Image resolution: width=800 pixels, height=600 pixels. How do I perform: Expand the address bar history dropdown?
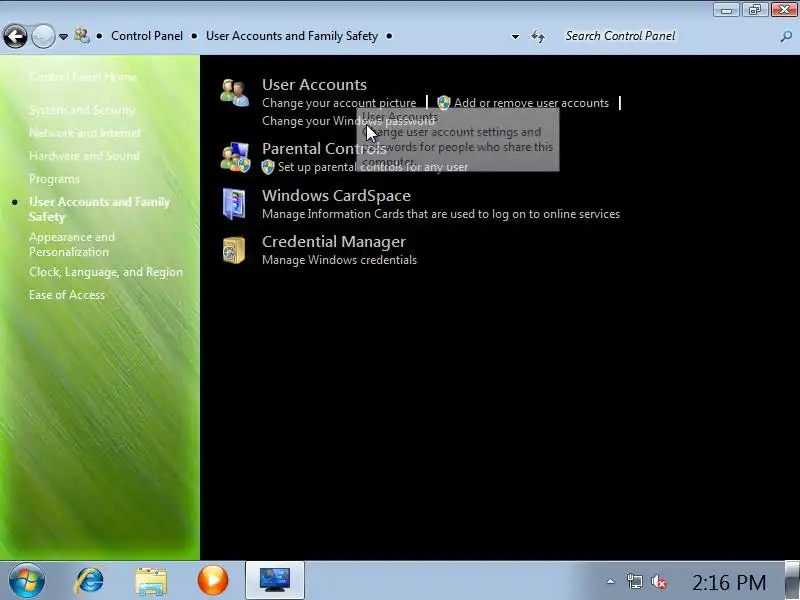click(x=515, y=37)
